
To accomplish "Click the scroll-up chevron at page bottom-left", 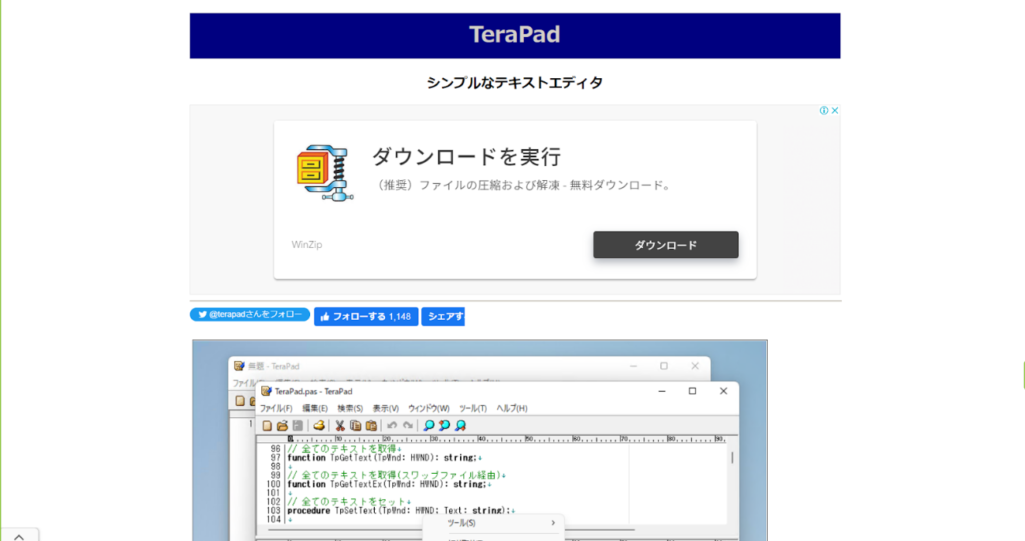I will coord(19,536).
